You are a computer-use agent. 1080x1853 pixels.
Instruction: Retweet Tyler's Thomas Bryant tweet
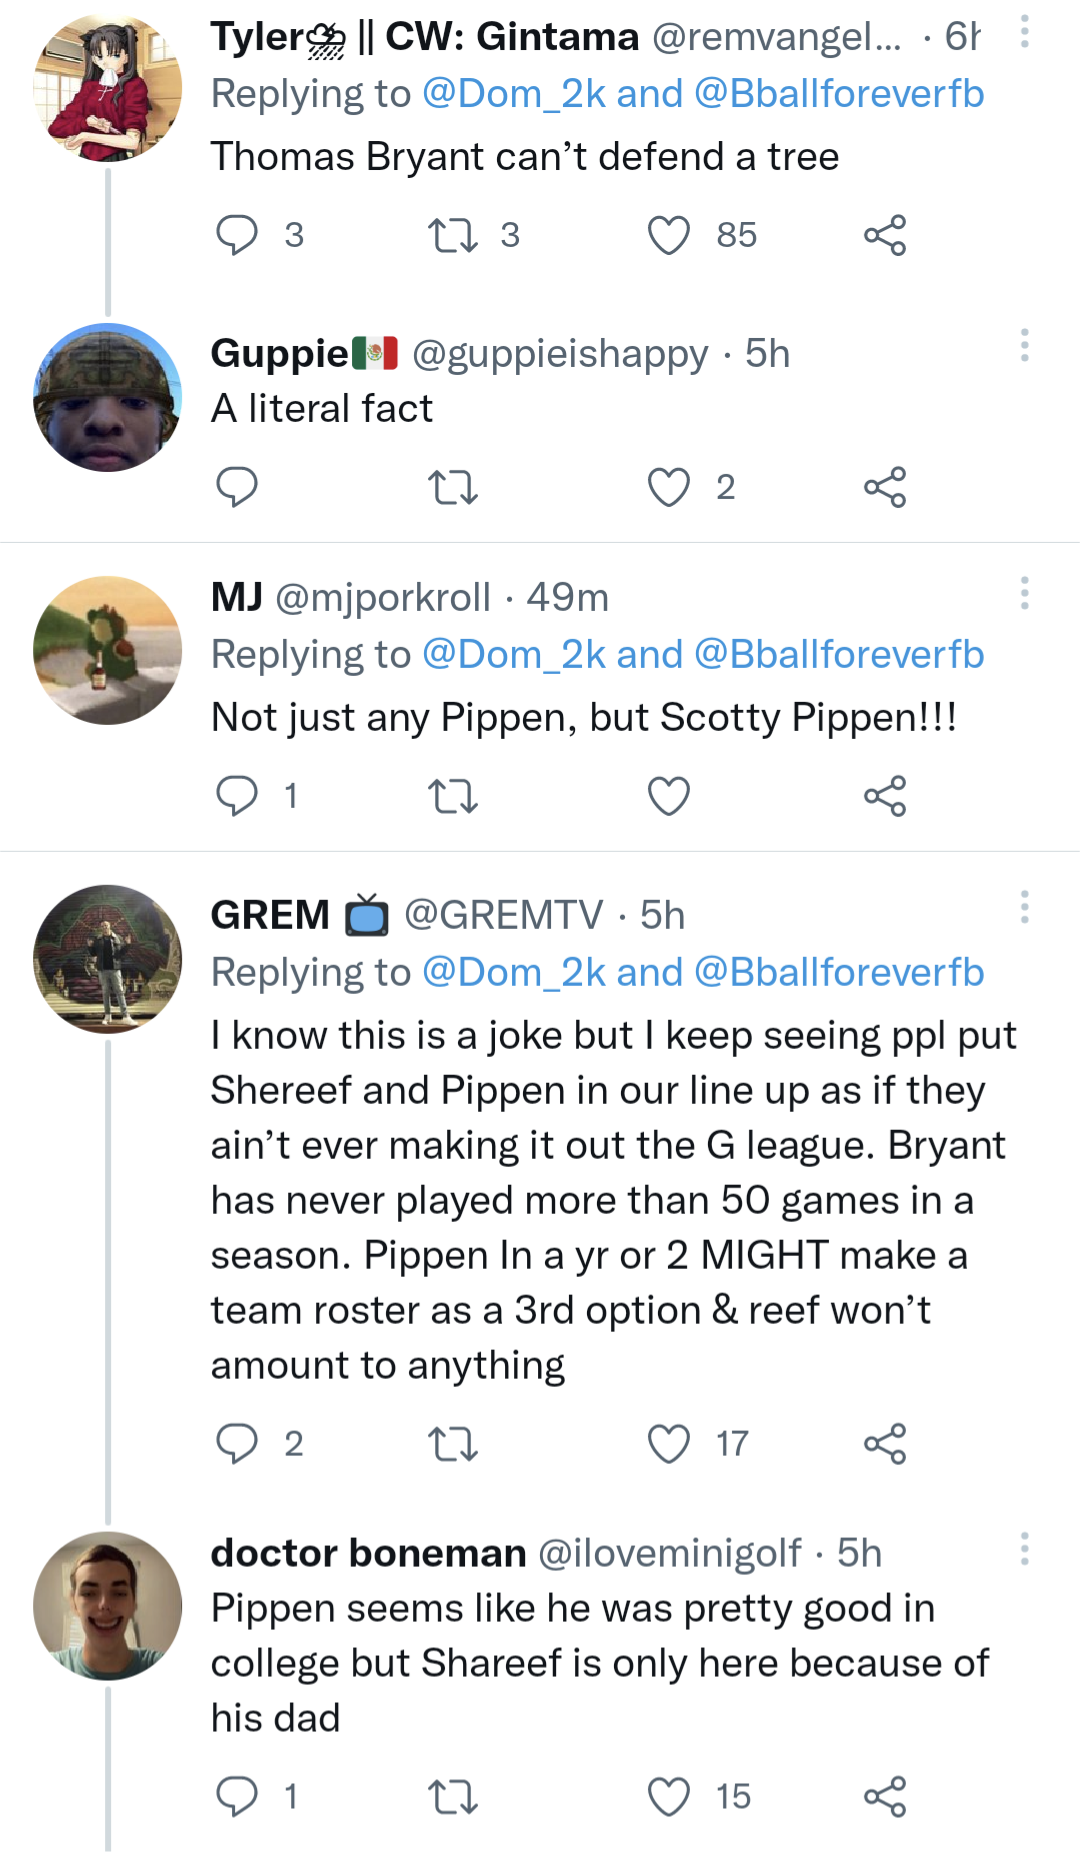pyautogui.click(x=453, y=236)
